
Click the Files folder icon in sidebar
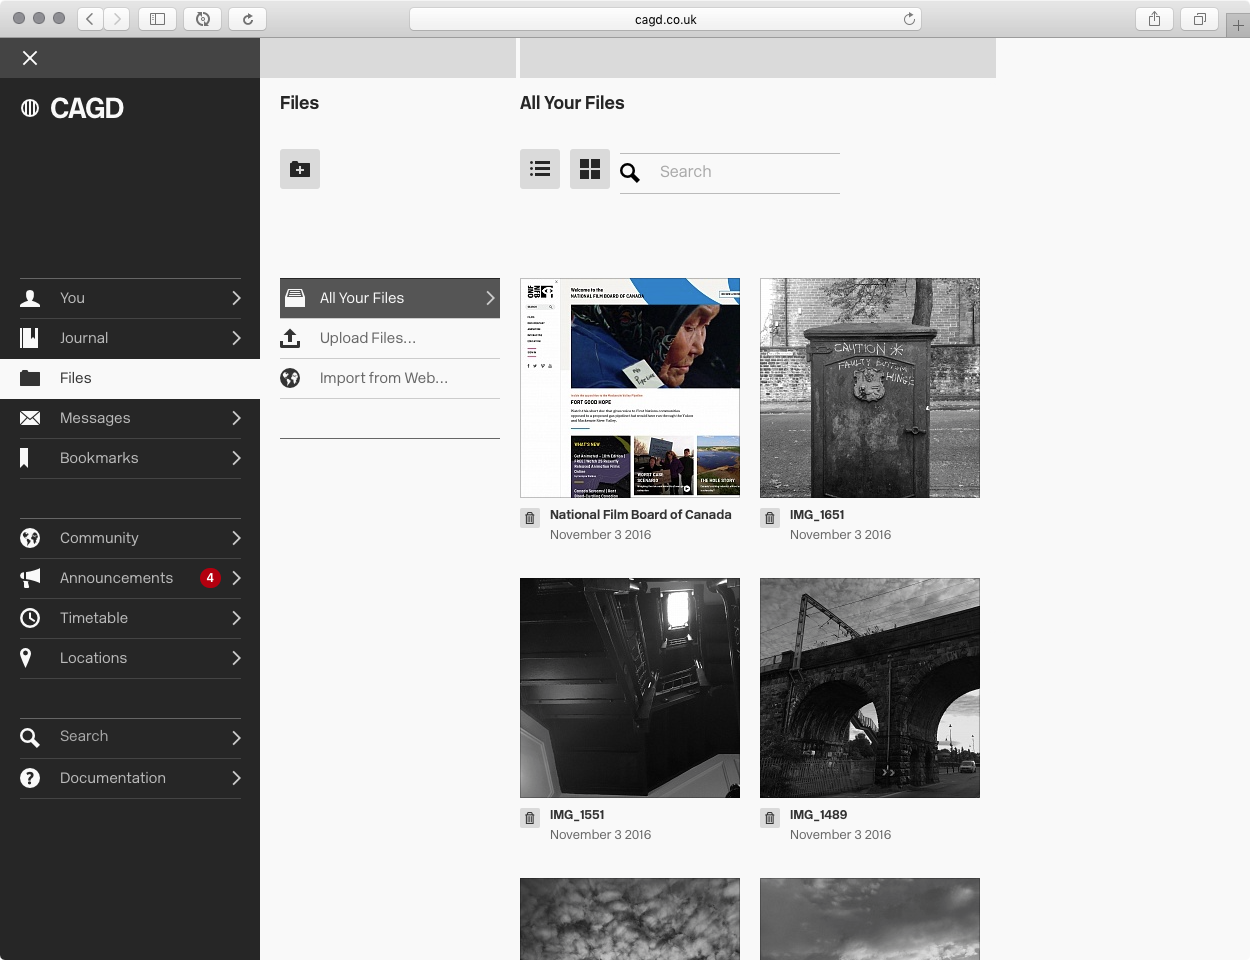30,378
